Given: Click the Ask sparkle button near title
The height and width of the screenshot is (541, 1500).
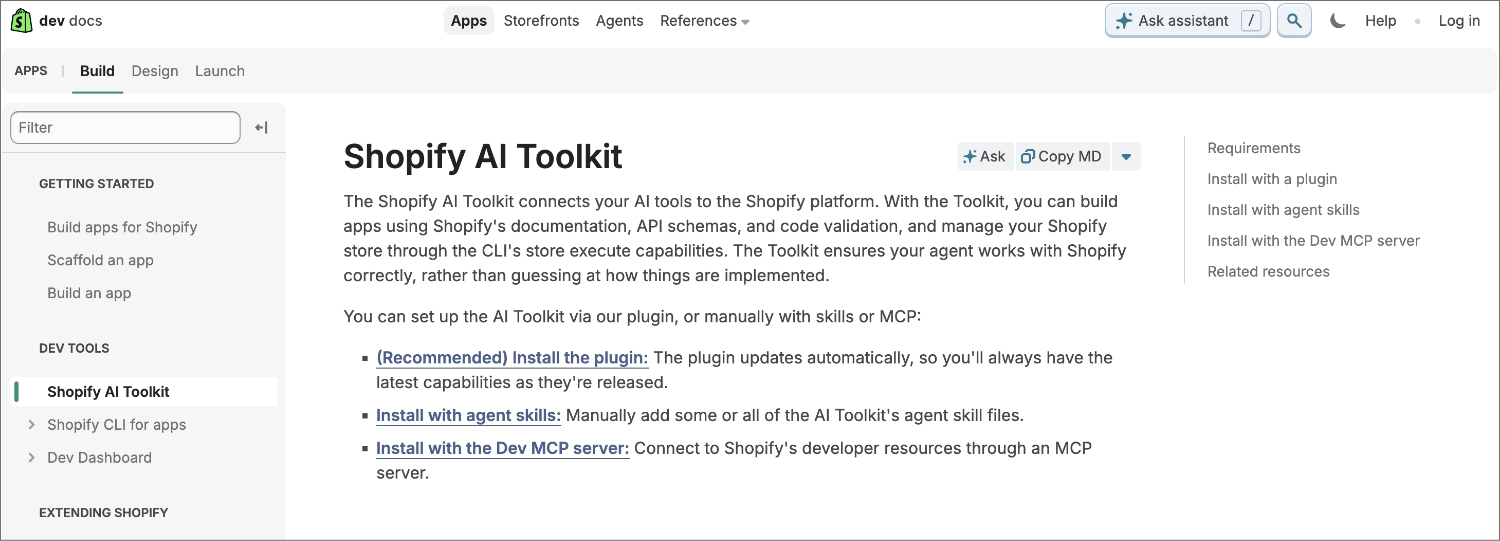Looking at the screenshot, I should click(x=984, y=157).
